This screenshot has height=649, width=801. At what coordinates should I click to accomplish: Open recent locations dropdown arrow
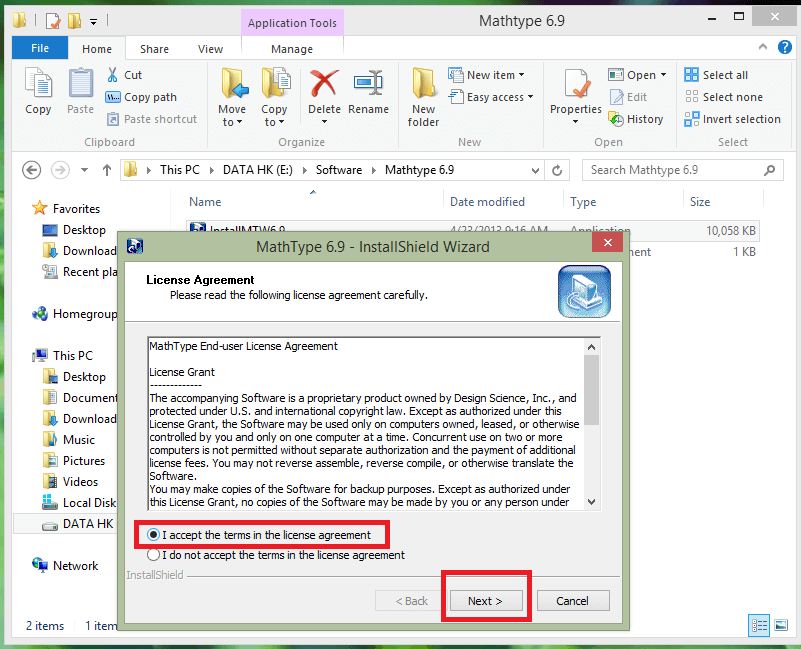pyautogui.click(x=84, y=170)
